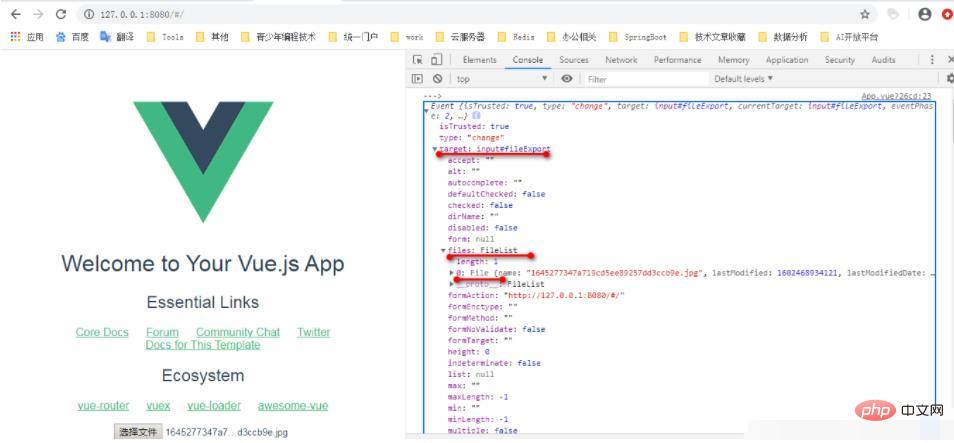The image size is (954, 443).
Task: Open the 翻译 bookmark
Action: click(x=117, y=37)
